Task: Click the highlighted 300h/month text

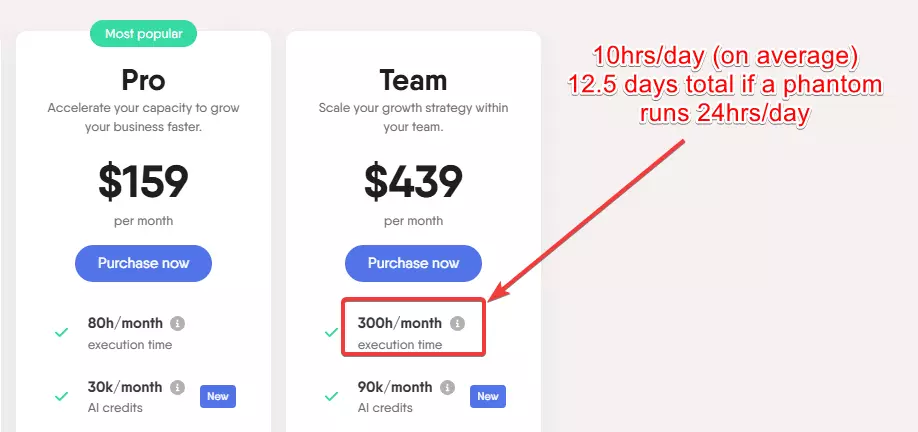Action: tap(399, 323)
